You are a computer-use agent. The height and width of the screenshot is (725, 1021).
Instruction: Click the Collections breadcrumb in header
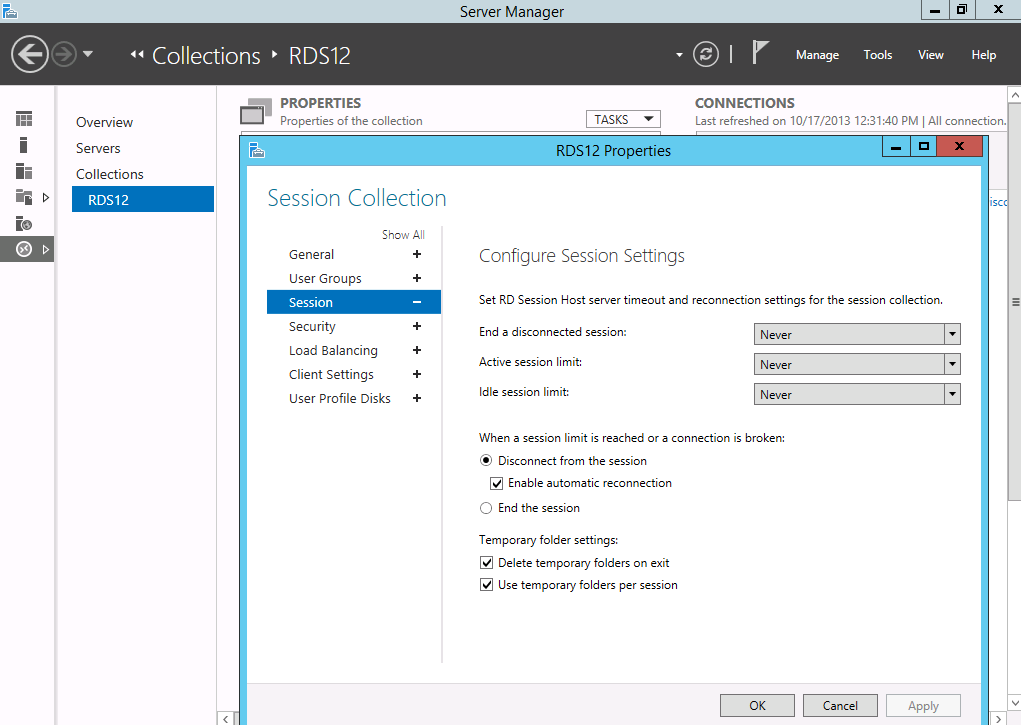[206, 56]
